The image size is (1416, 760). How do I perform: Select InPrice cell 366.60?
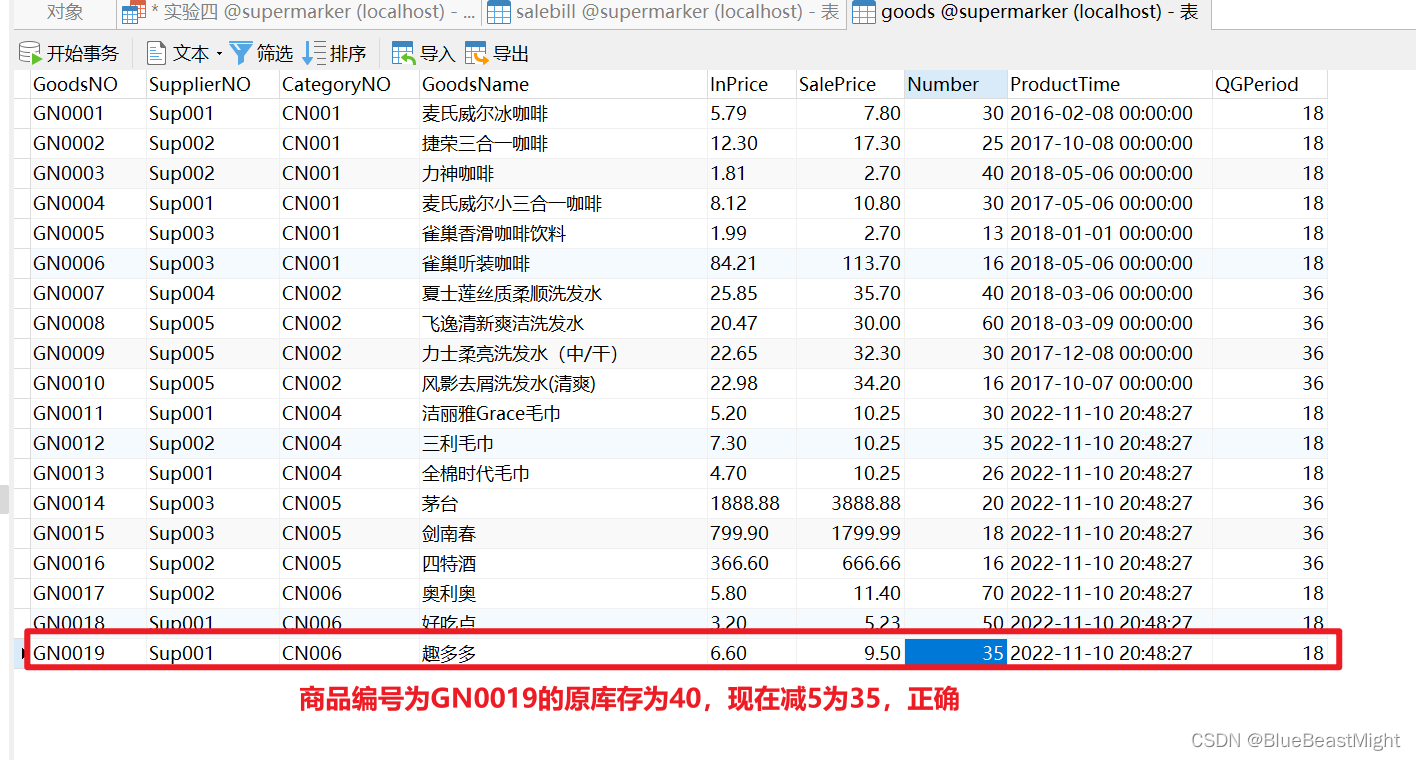point(751,563)
